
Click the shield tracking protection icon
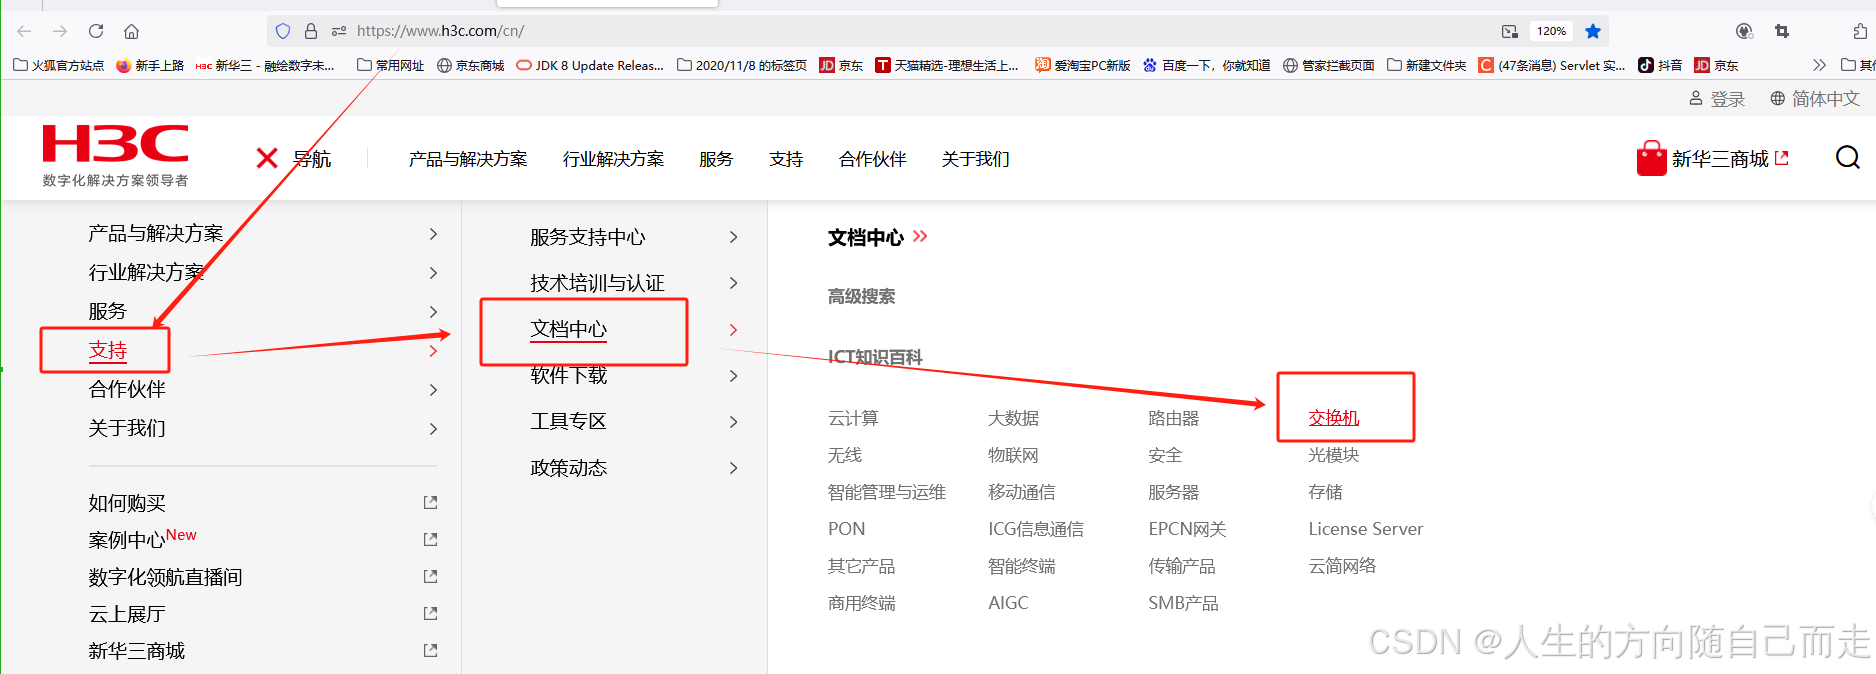[x=283, y=31]
